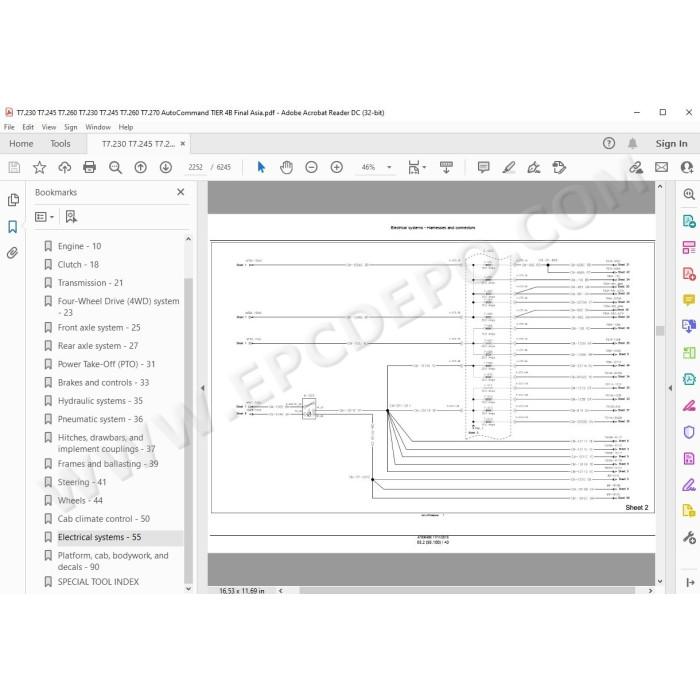The height and width of the screenshot is (700, 700).
Task: Open the SPECIAL TOOL INDEX bookmark
Action: pyautogui.click(x=98, y=582)
